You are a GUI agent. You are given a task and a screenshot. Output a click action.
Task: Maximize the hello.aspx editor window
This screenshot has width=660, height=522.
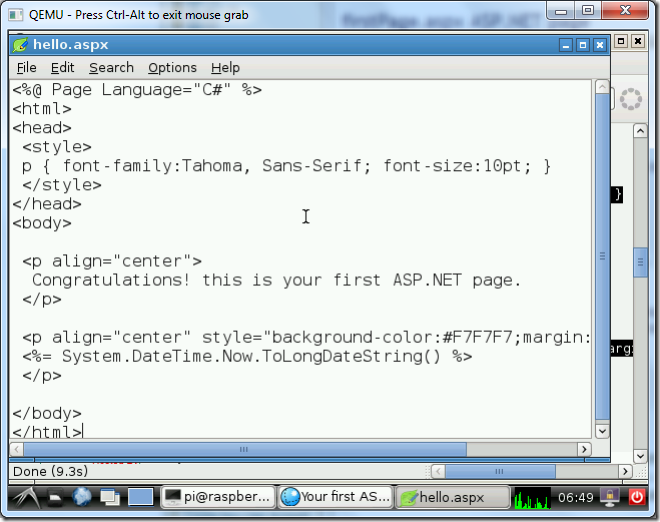point(583,45)
